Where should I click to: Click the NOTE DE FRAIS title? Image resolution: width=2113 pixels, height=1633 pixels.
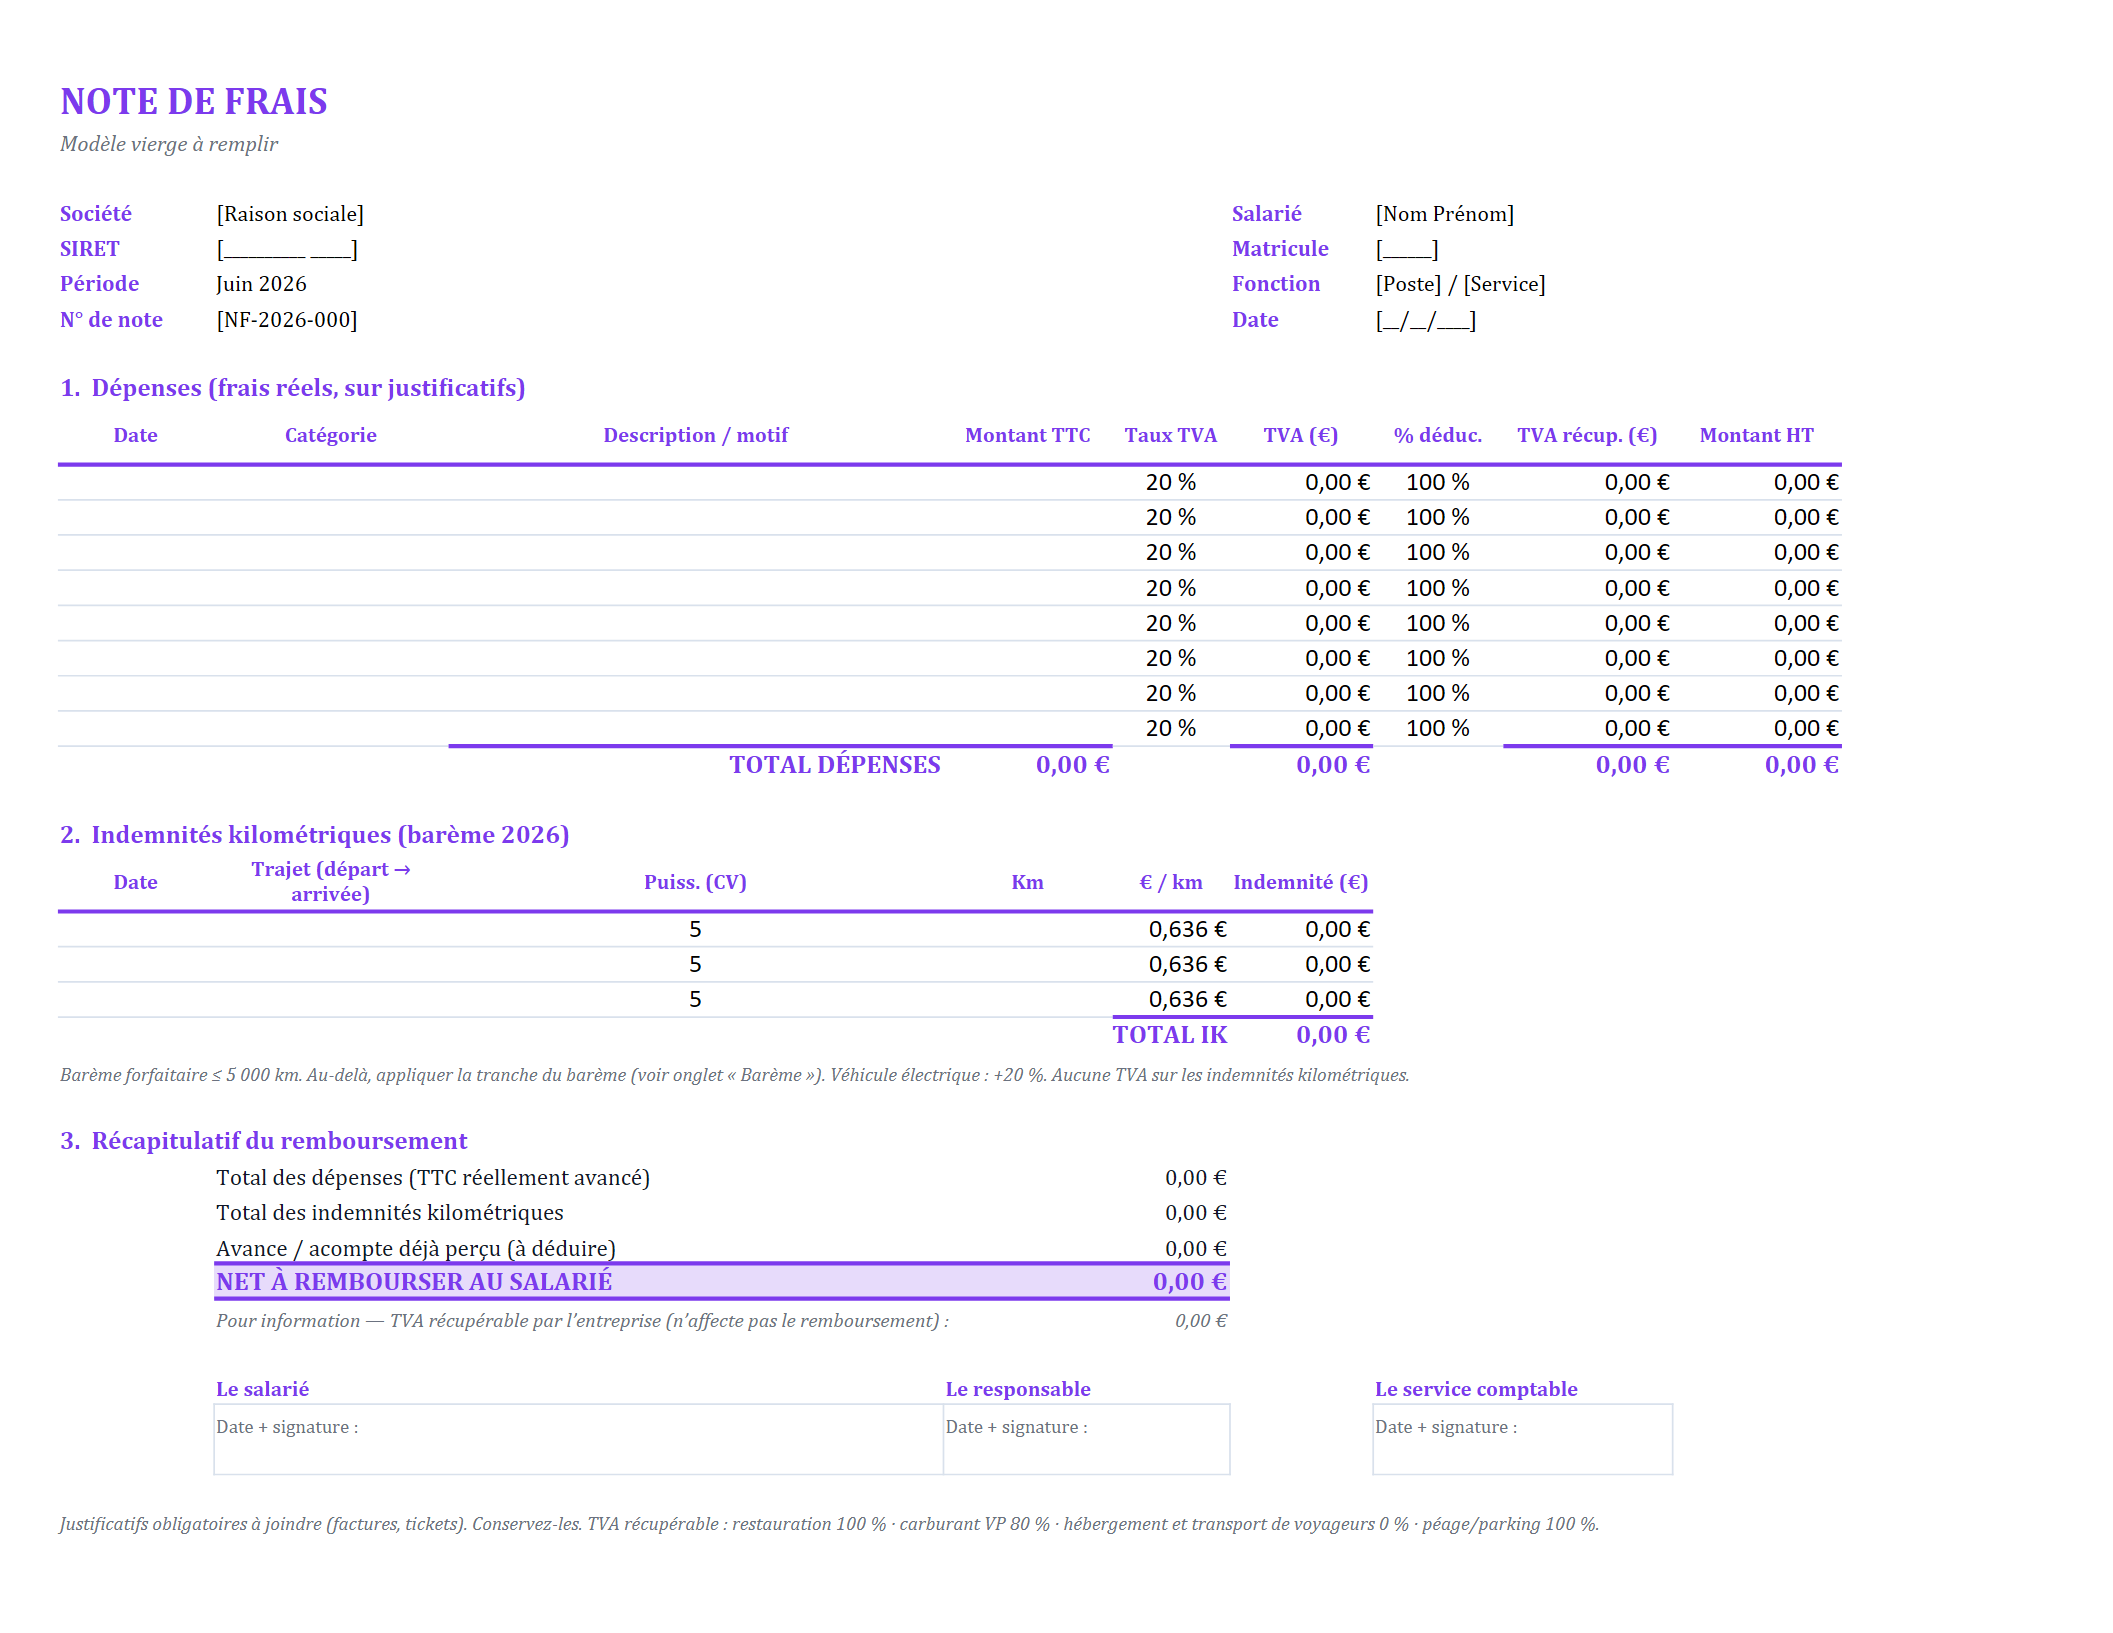(x=194, y=101)
